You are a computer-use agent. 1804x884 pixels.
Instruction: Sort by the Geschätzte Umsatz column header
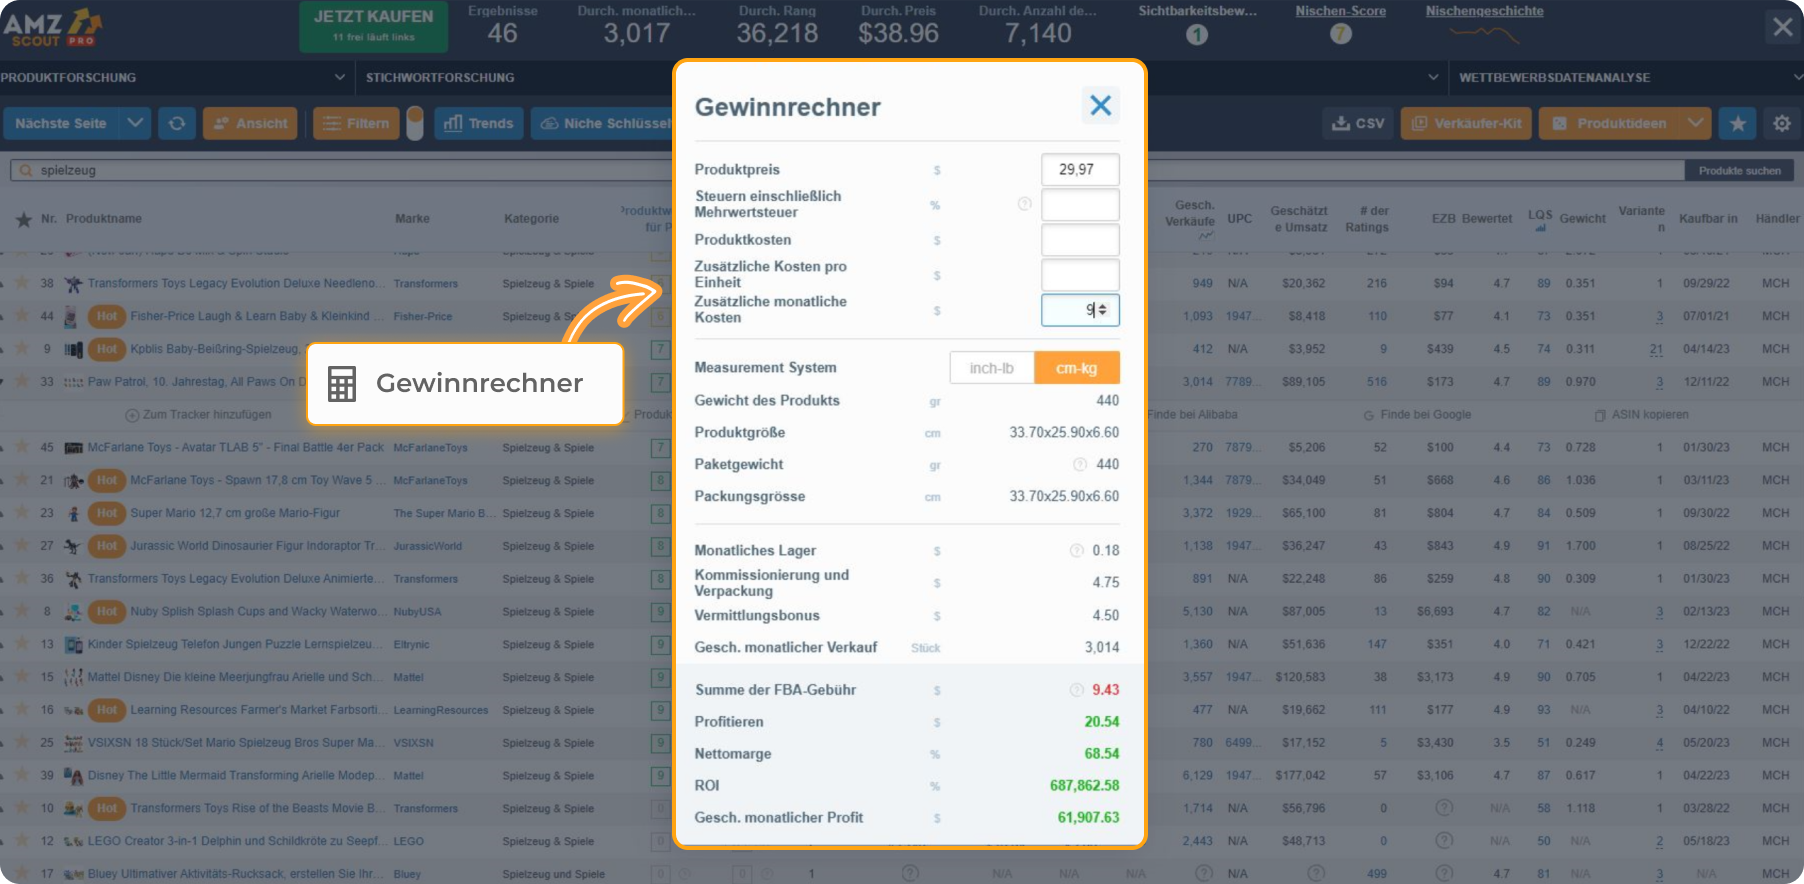[x=1299, y=219]
